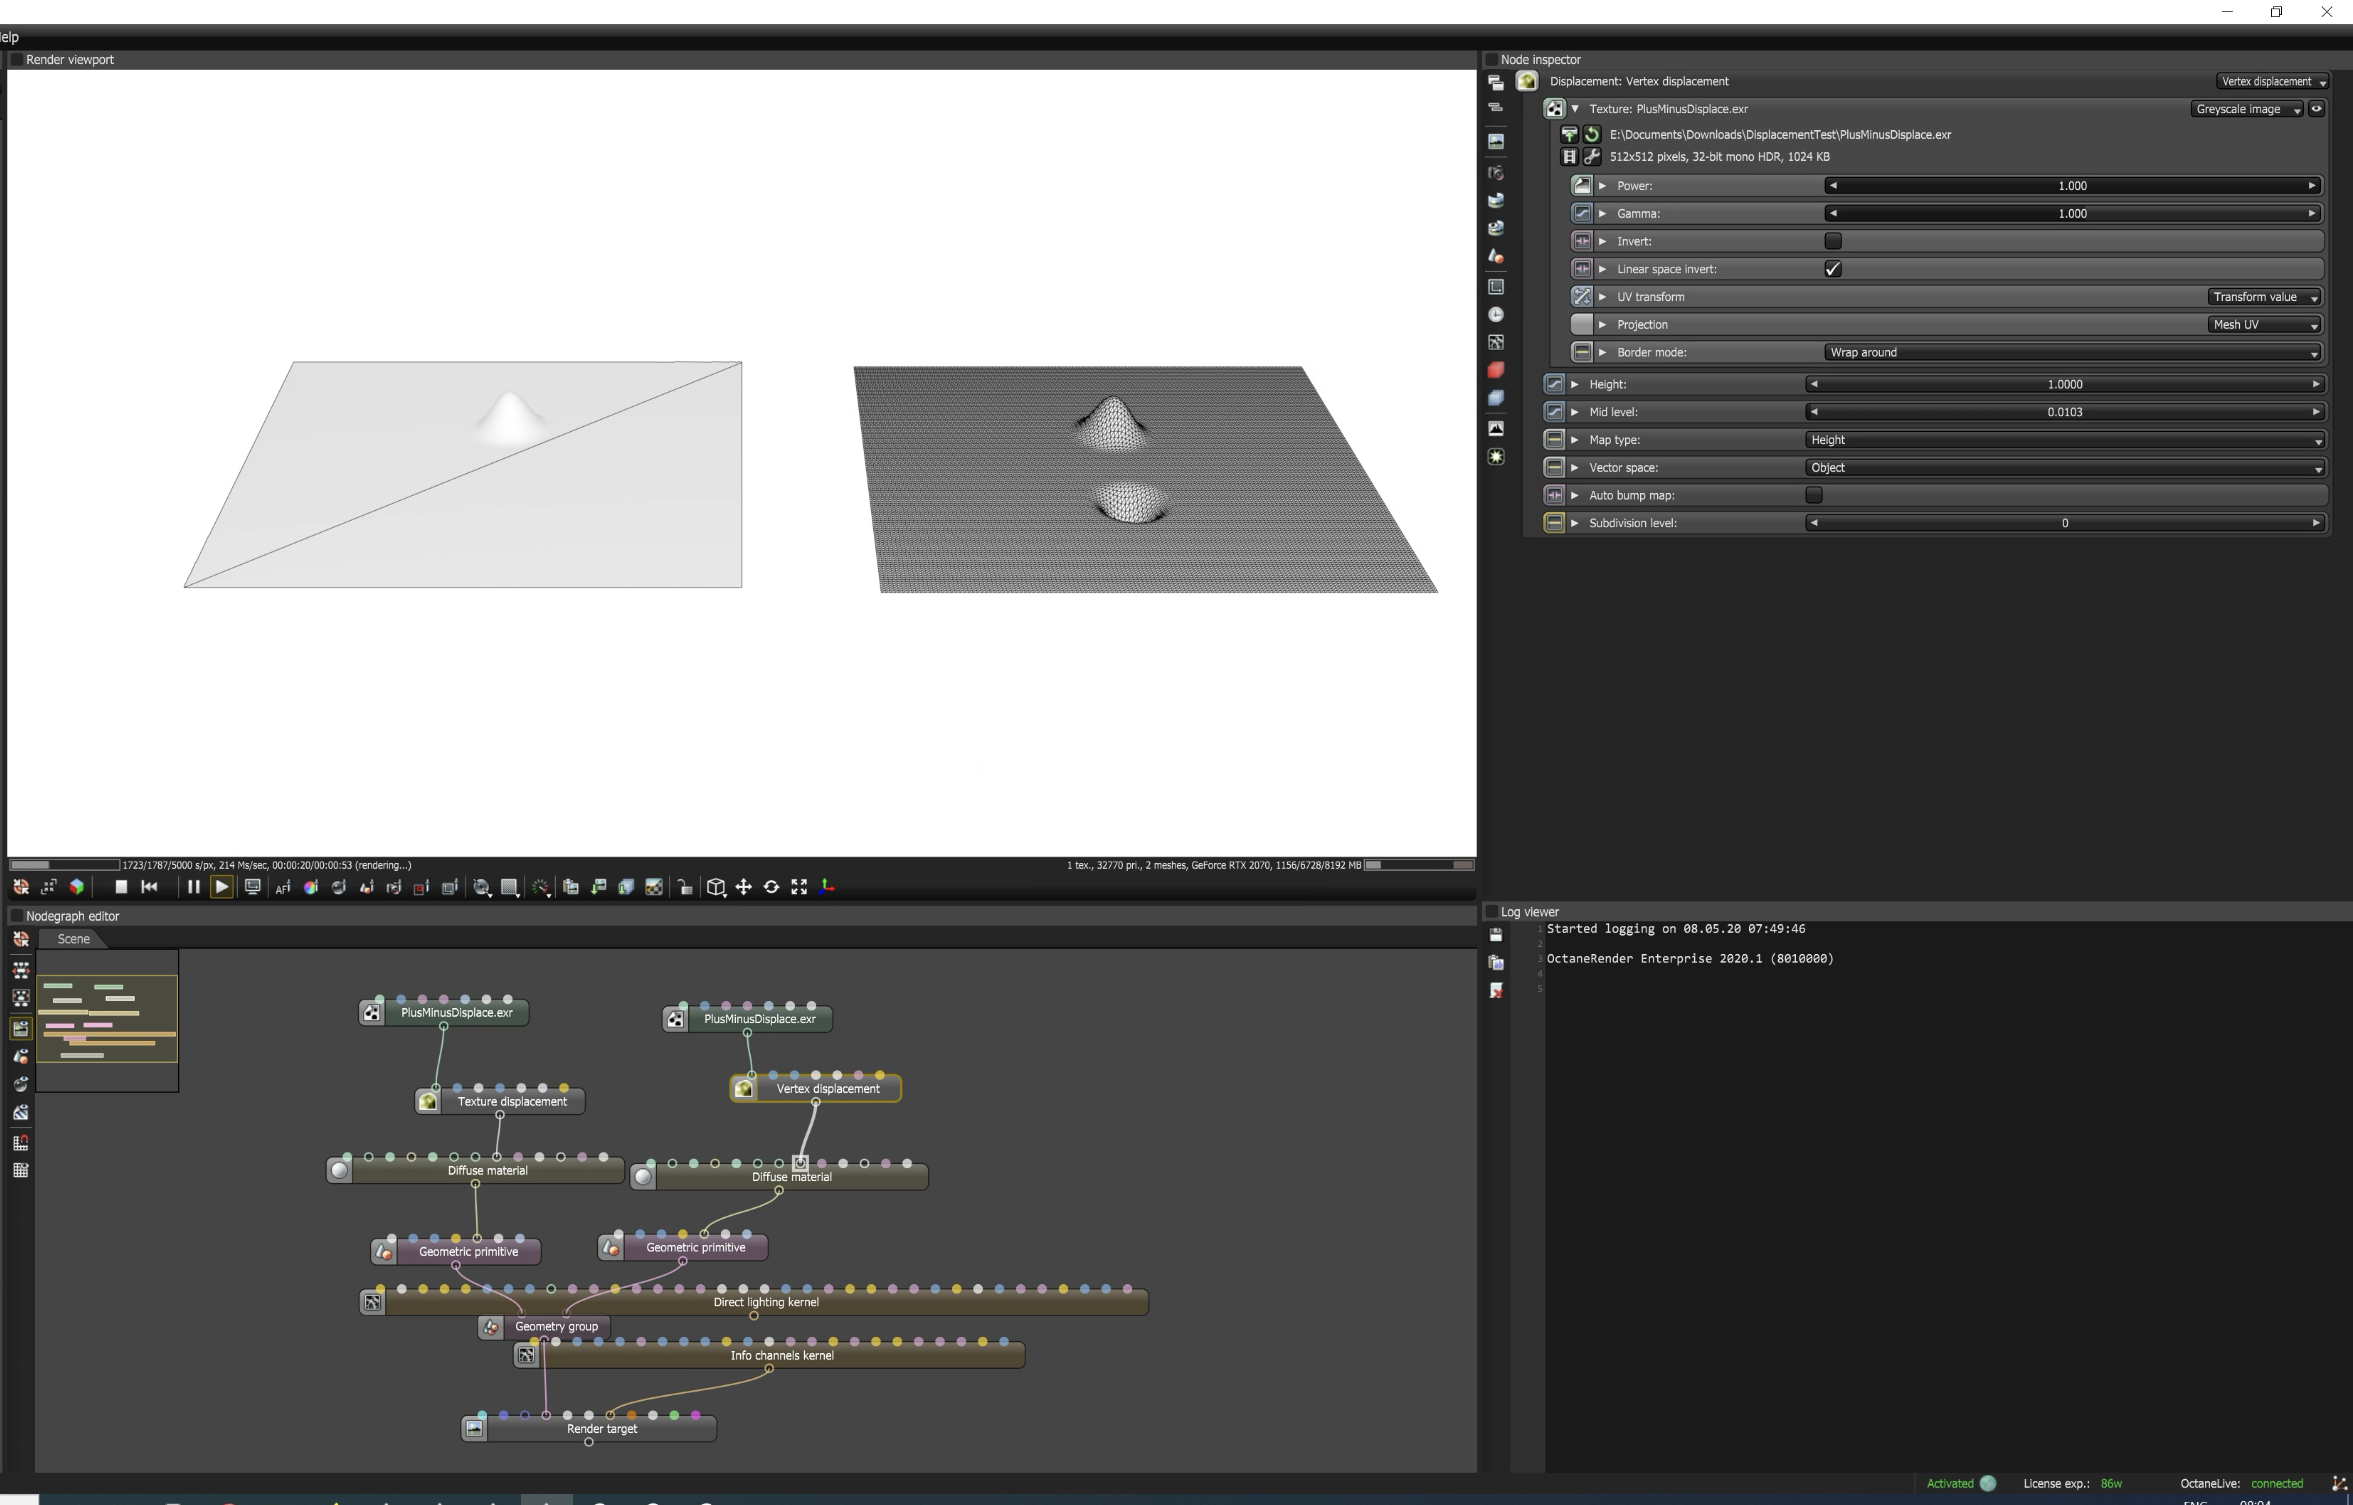Click the reload texture file icon

(x=1592, y=134)
